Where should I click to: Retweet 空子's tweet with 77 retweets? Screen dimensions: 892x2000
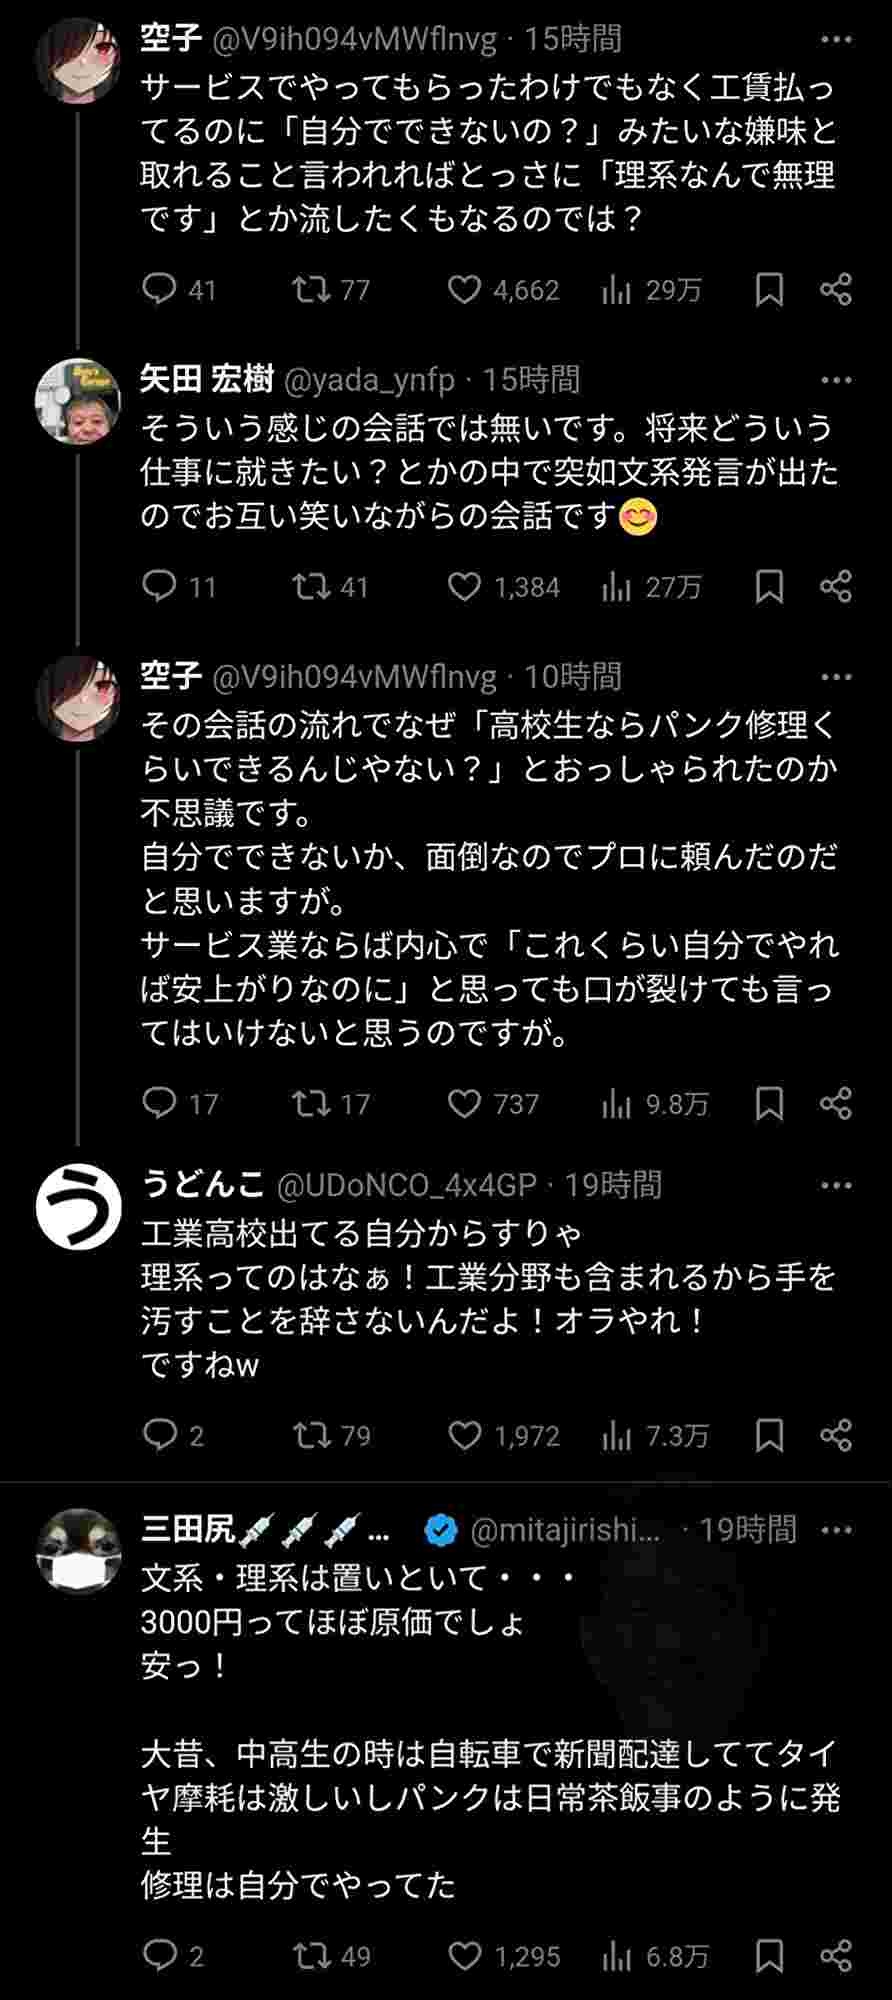tap(310, 290)
